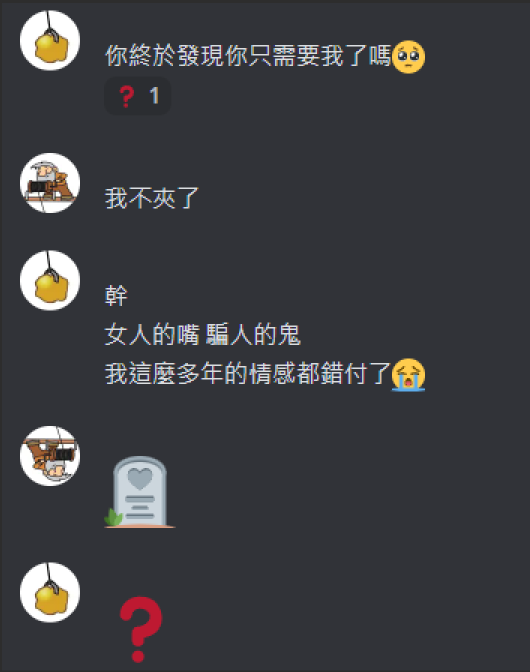530x672 pixels.
Task: Click the loudly crying face emoji
Action: [x=408, y=375]
